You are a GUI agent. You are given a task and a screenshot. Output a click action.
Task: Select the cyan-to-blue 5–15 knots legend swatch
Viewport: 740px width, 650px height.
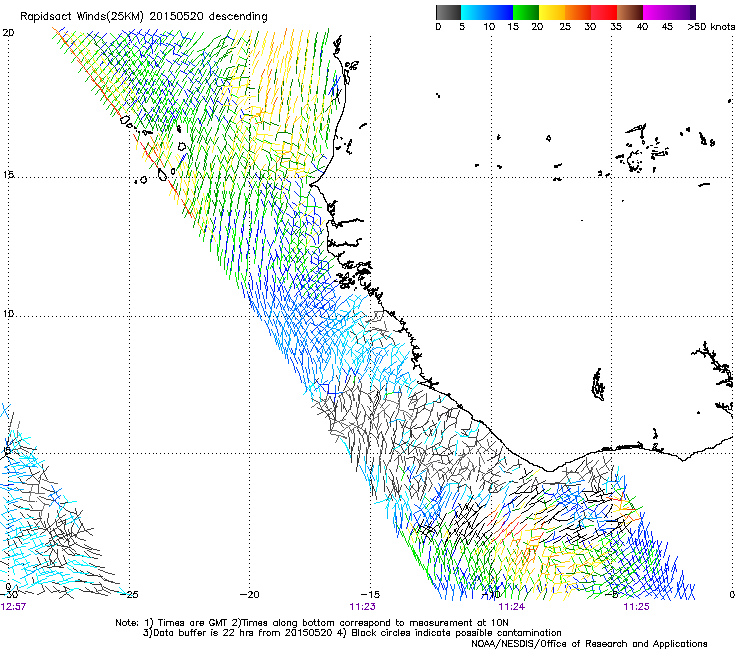pyautogui.click(x=487, y=12)
